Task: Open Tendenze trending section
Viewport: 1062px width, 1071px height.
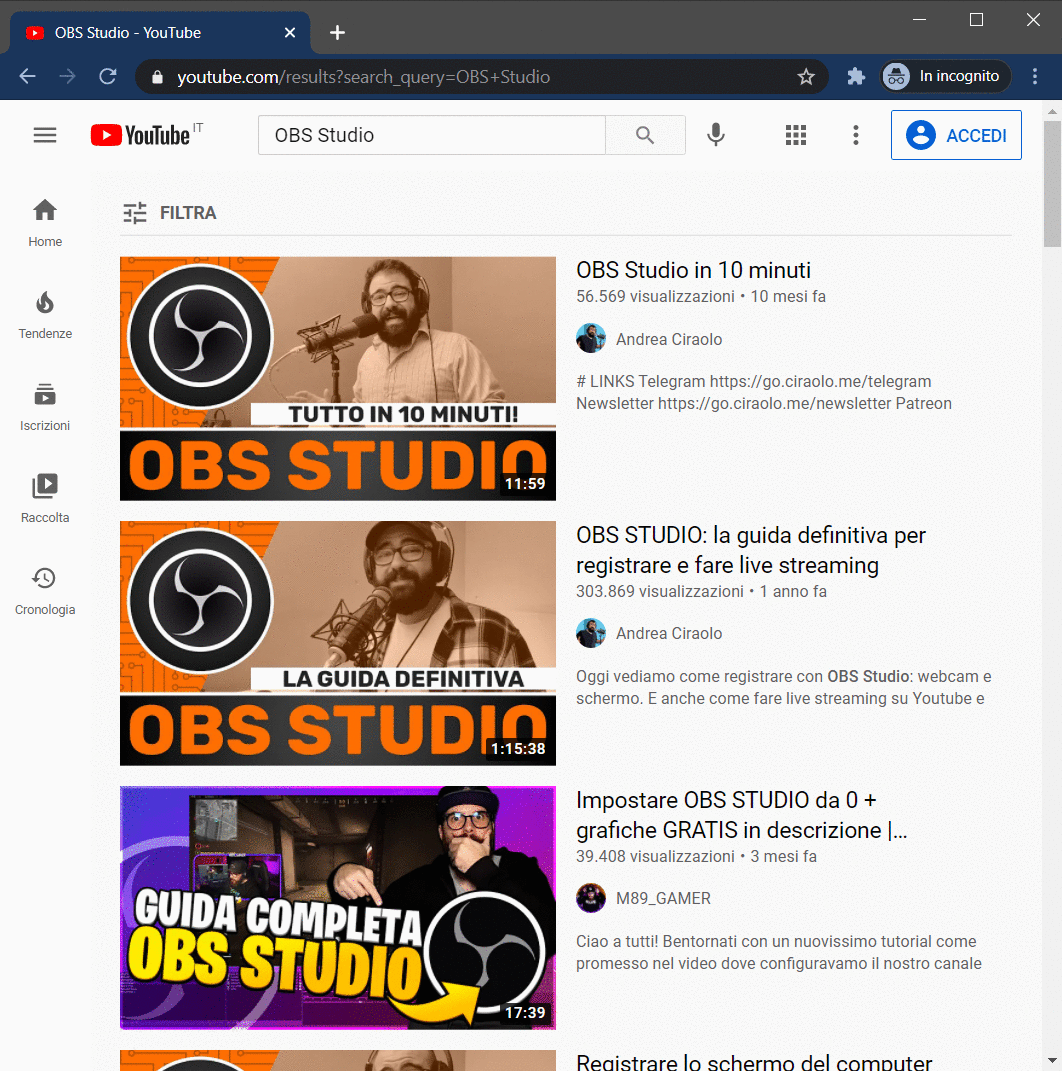Action: tap(45, 316)
